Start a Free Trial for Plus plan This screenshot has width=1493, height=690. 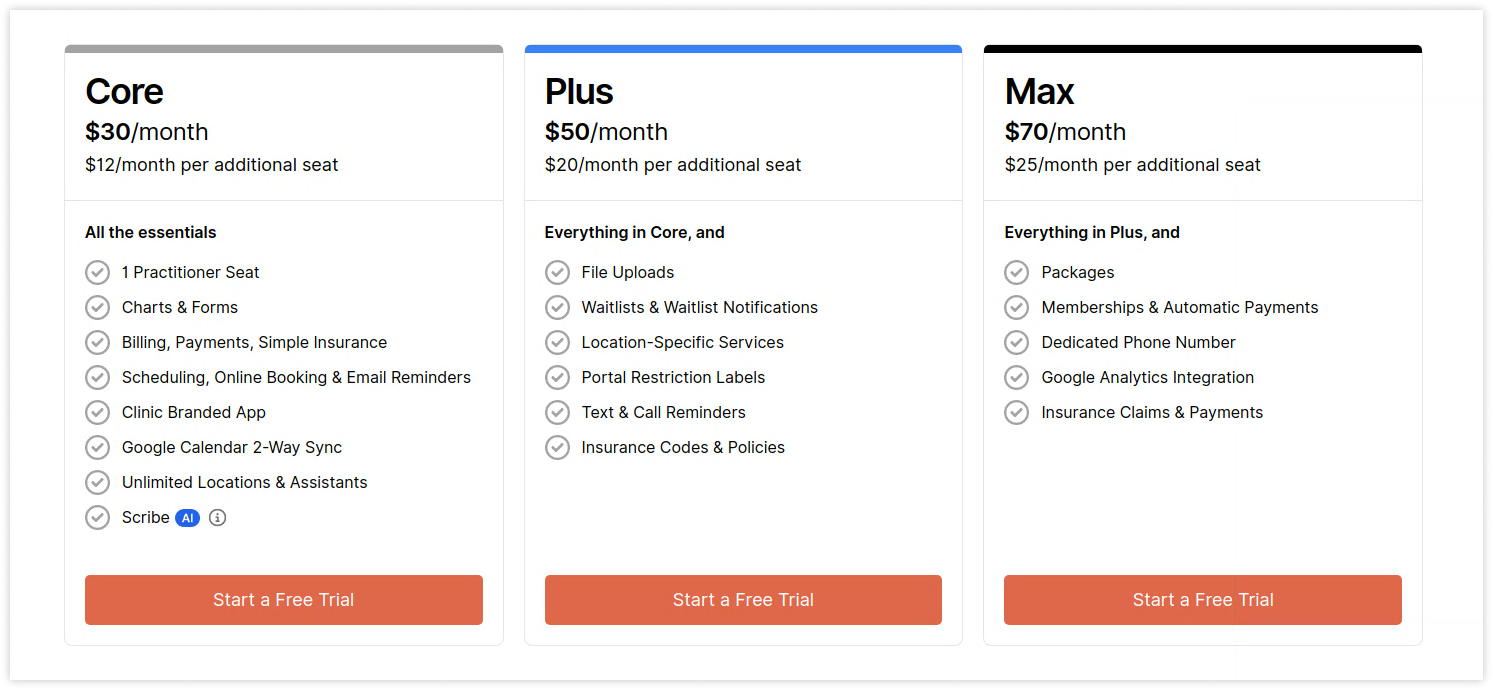coord(743,600)
